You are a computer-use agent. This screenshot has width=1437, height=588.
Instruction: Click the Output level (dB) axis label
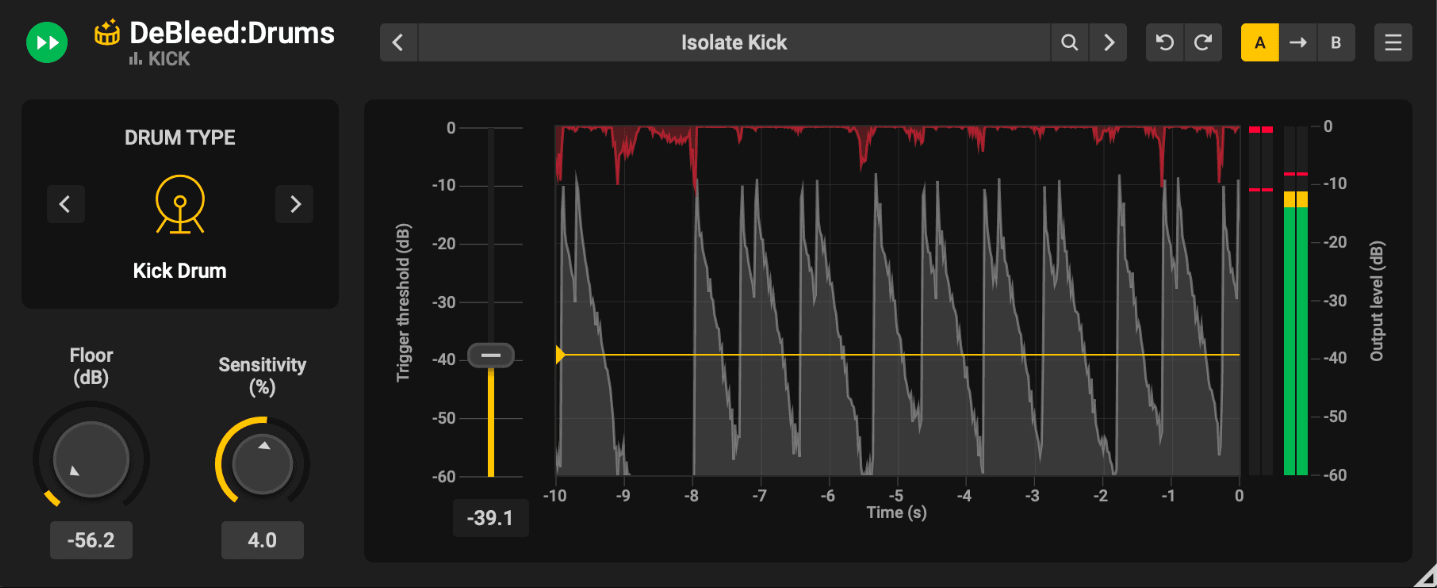click(x=1378, y=301)
